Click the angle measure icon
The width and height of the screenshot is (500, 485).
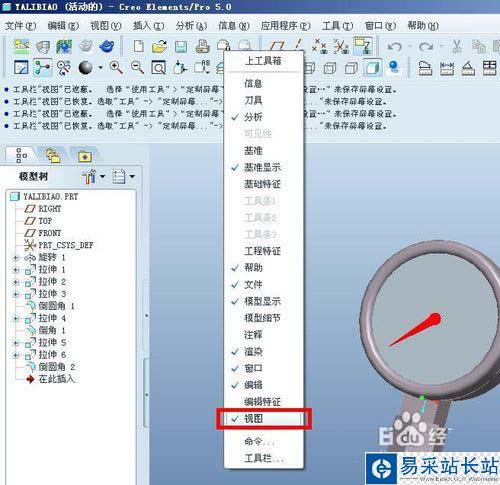point(468,68)
